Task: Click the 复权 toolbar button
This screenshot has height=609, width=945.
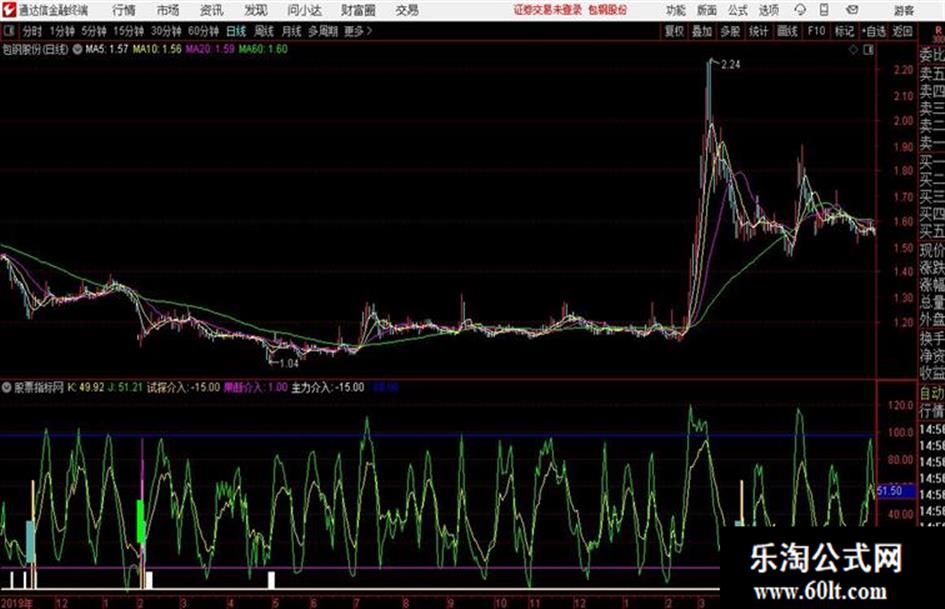Action: tap(674, 31)
